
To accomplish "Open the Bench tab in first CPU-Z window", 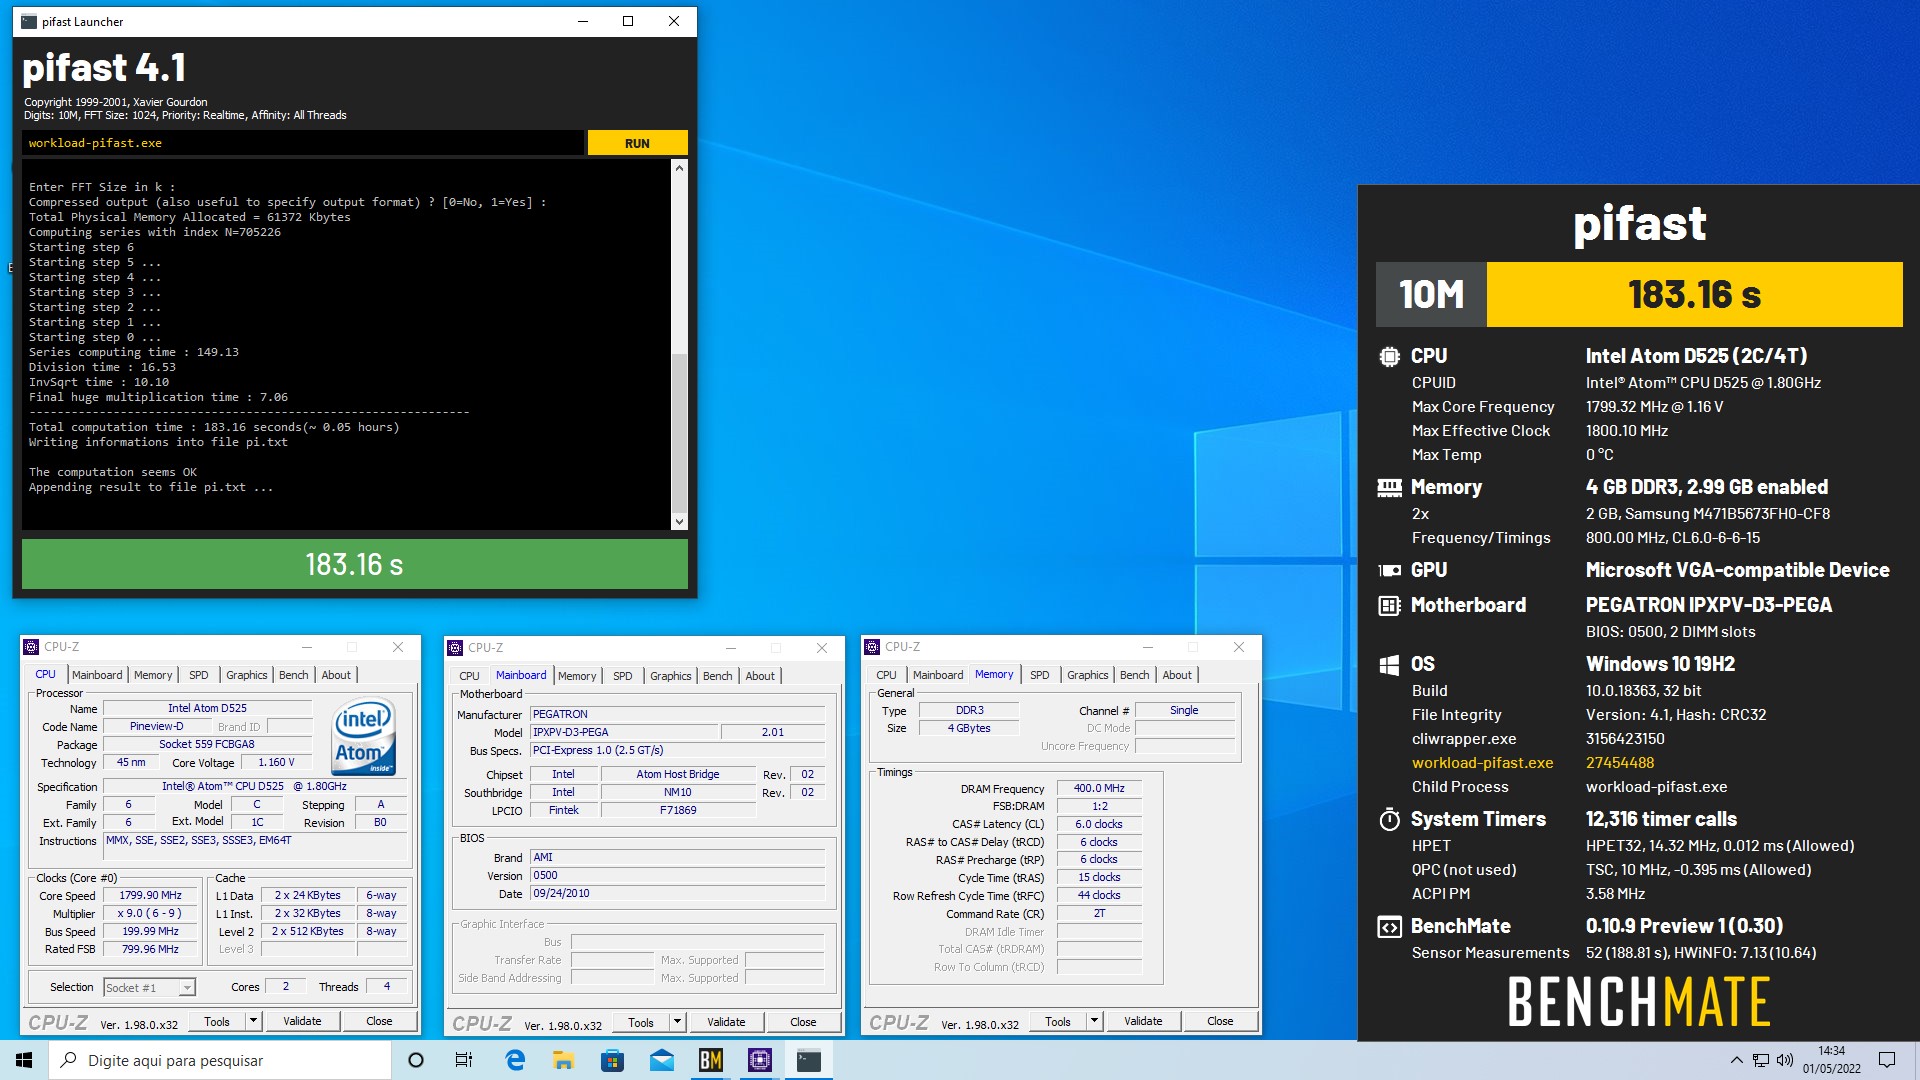I will 293,675.
